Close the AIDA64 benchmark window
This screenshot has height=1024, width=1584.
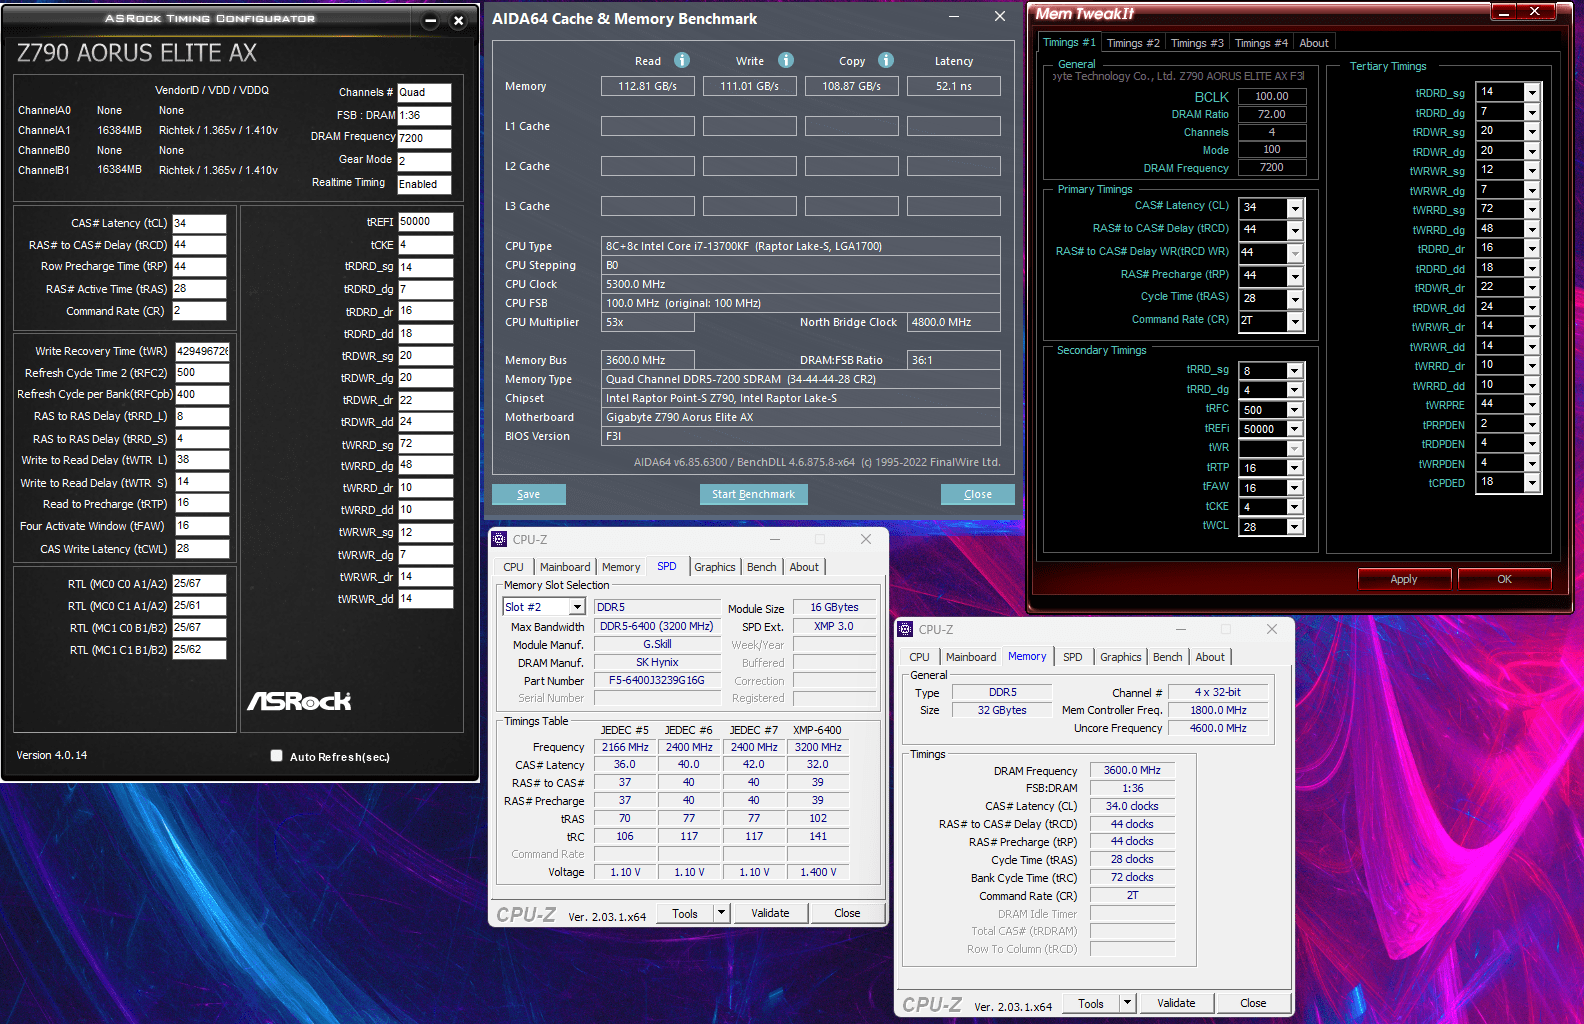click(x=999, y=17)
